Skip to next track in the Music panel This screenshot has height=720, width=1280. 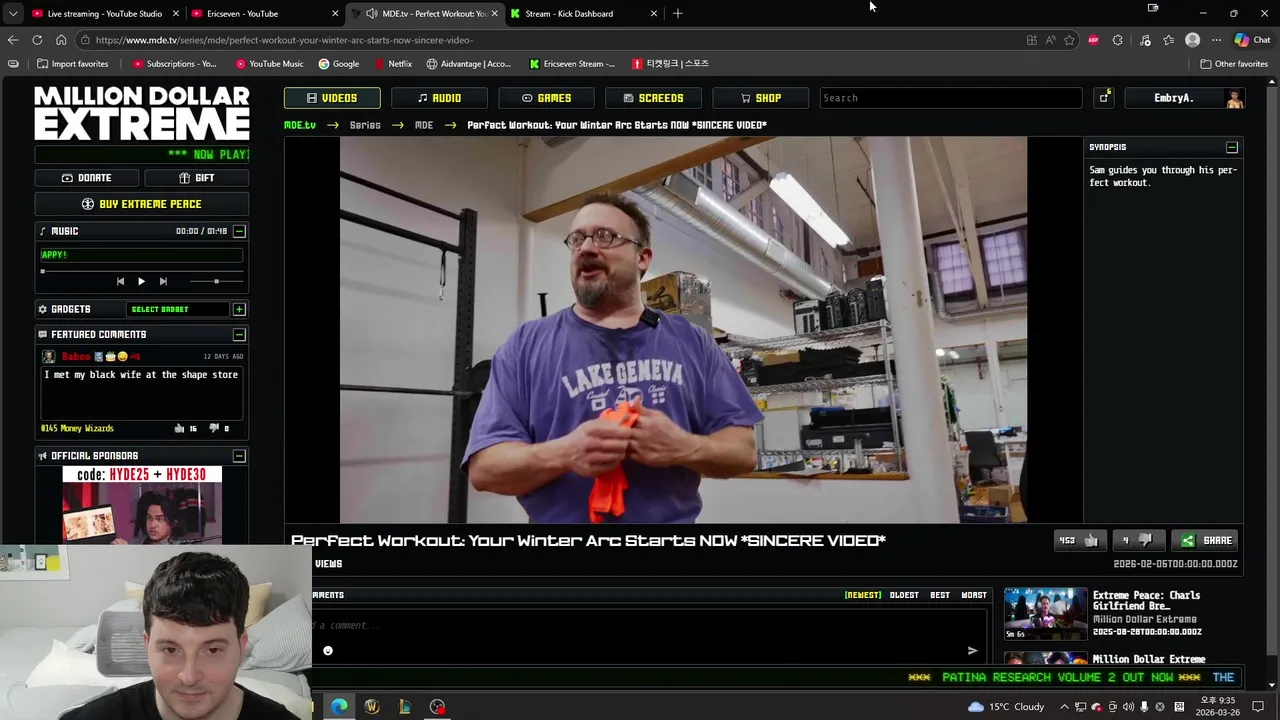coord(163,282)
